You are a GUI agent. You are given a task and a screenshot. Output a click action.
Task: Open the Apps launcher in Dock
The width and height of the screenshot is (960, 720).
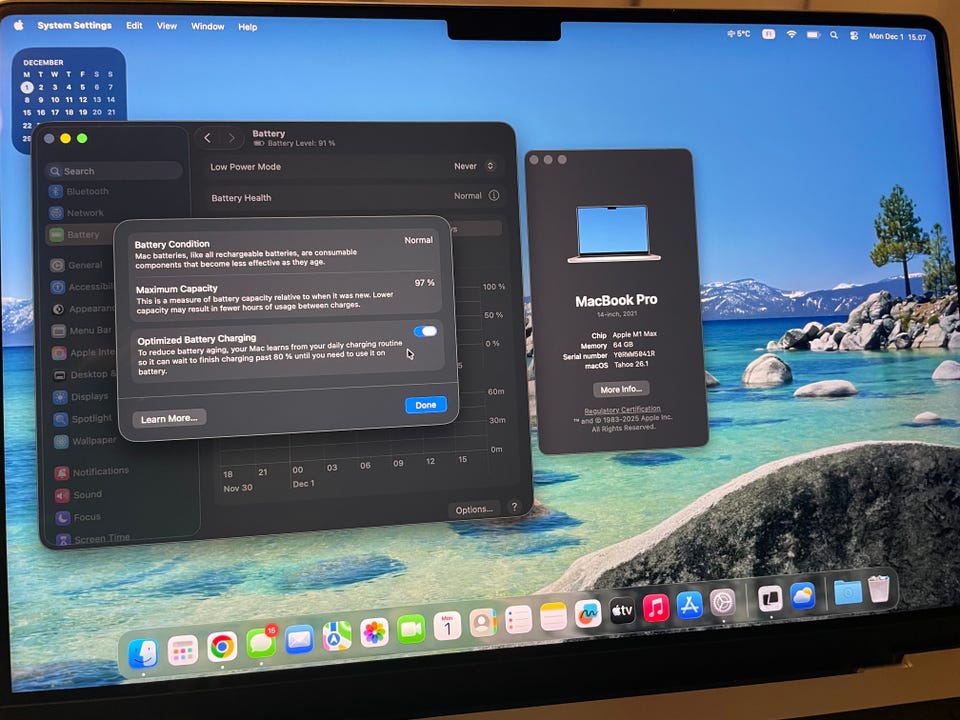click(x=182, y=650)
